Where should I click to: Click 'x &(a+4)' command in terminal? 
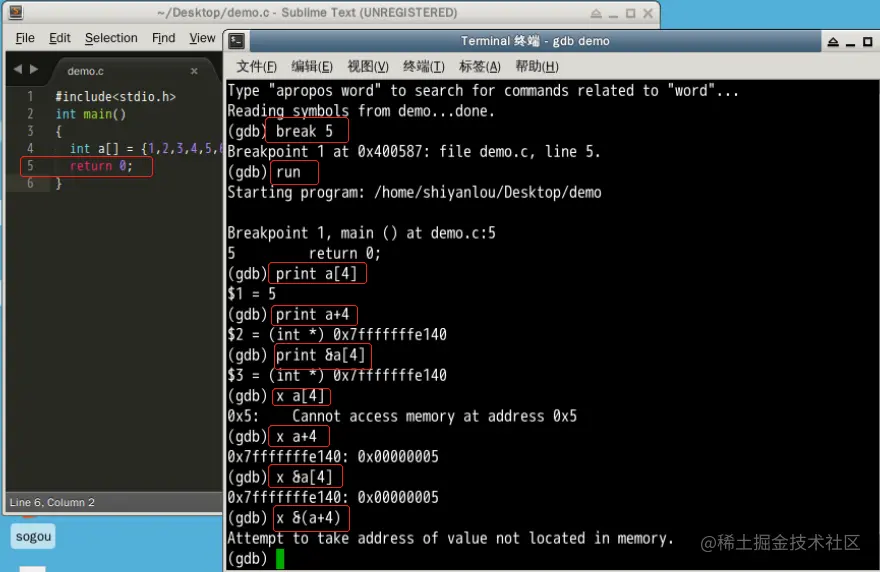[308, 518]
